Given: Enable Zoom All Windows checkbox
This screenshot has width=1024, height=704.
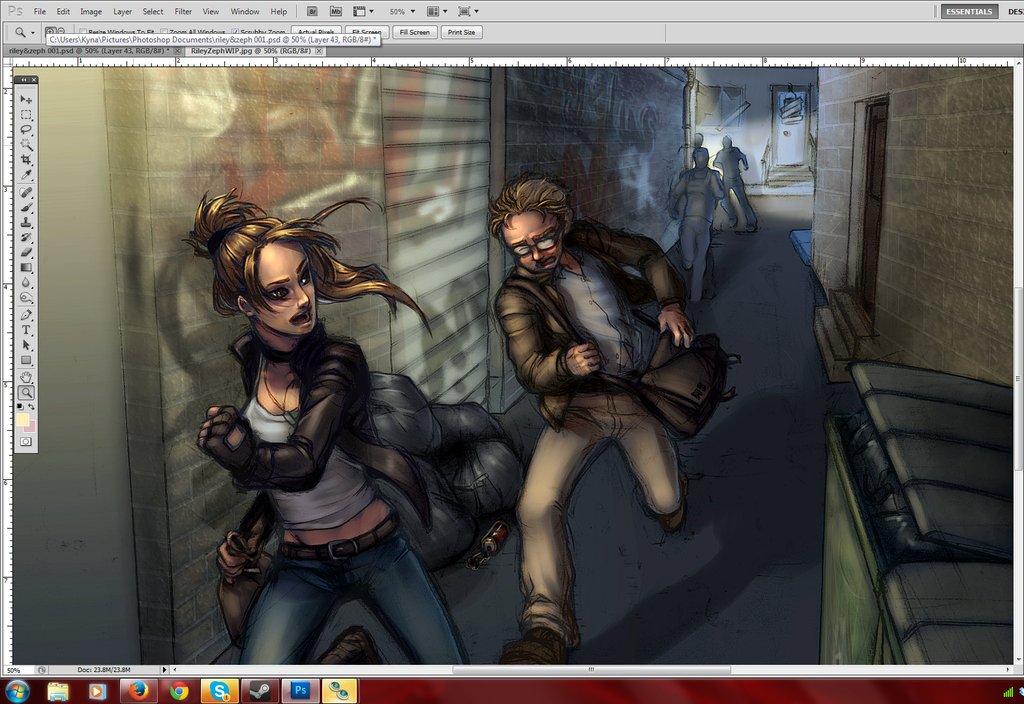Looking at the screenshot, I should point(165,32).
